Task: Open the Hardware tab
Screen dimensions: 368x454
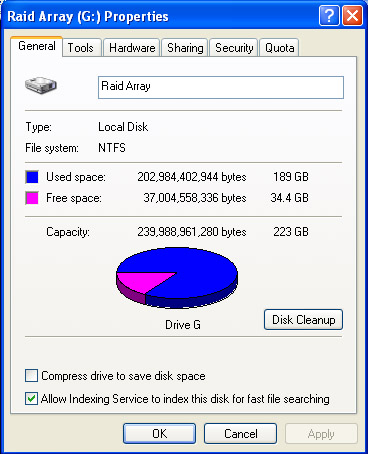Action: [132, 48]
